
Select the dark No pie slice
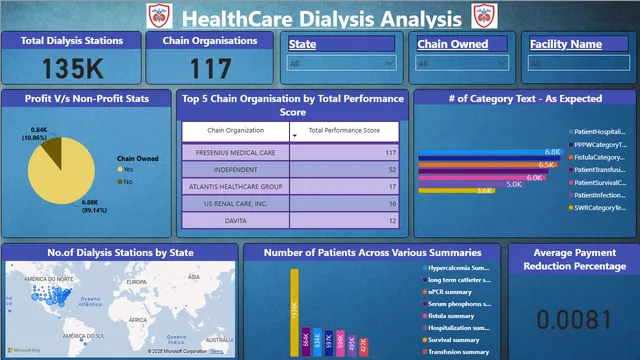click(x=54, y=148)
